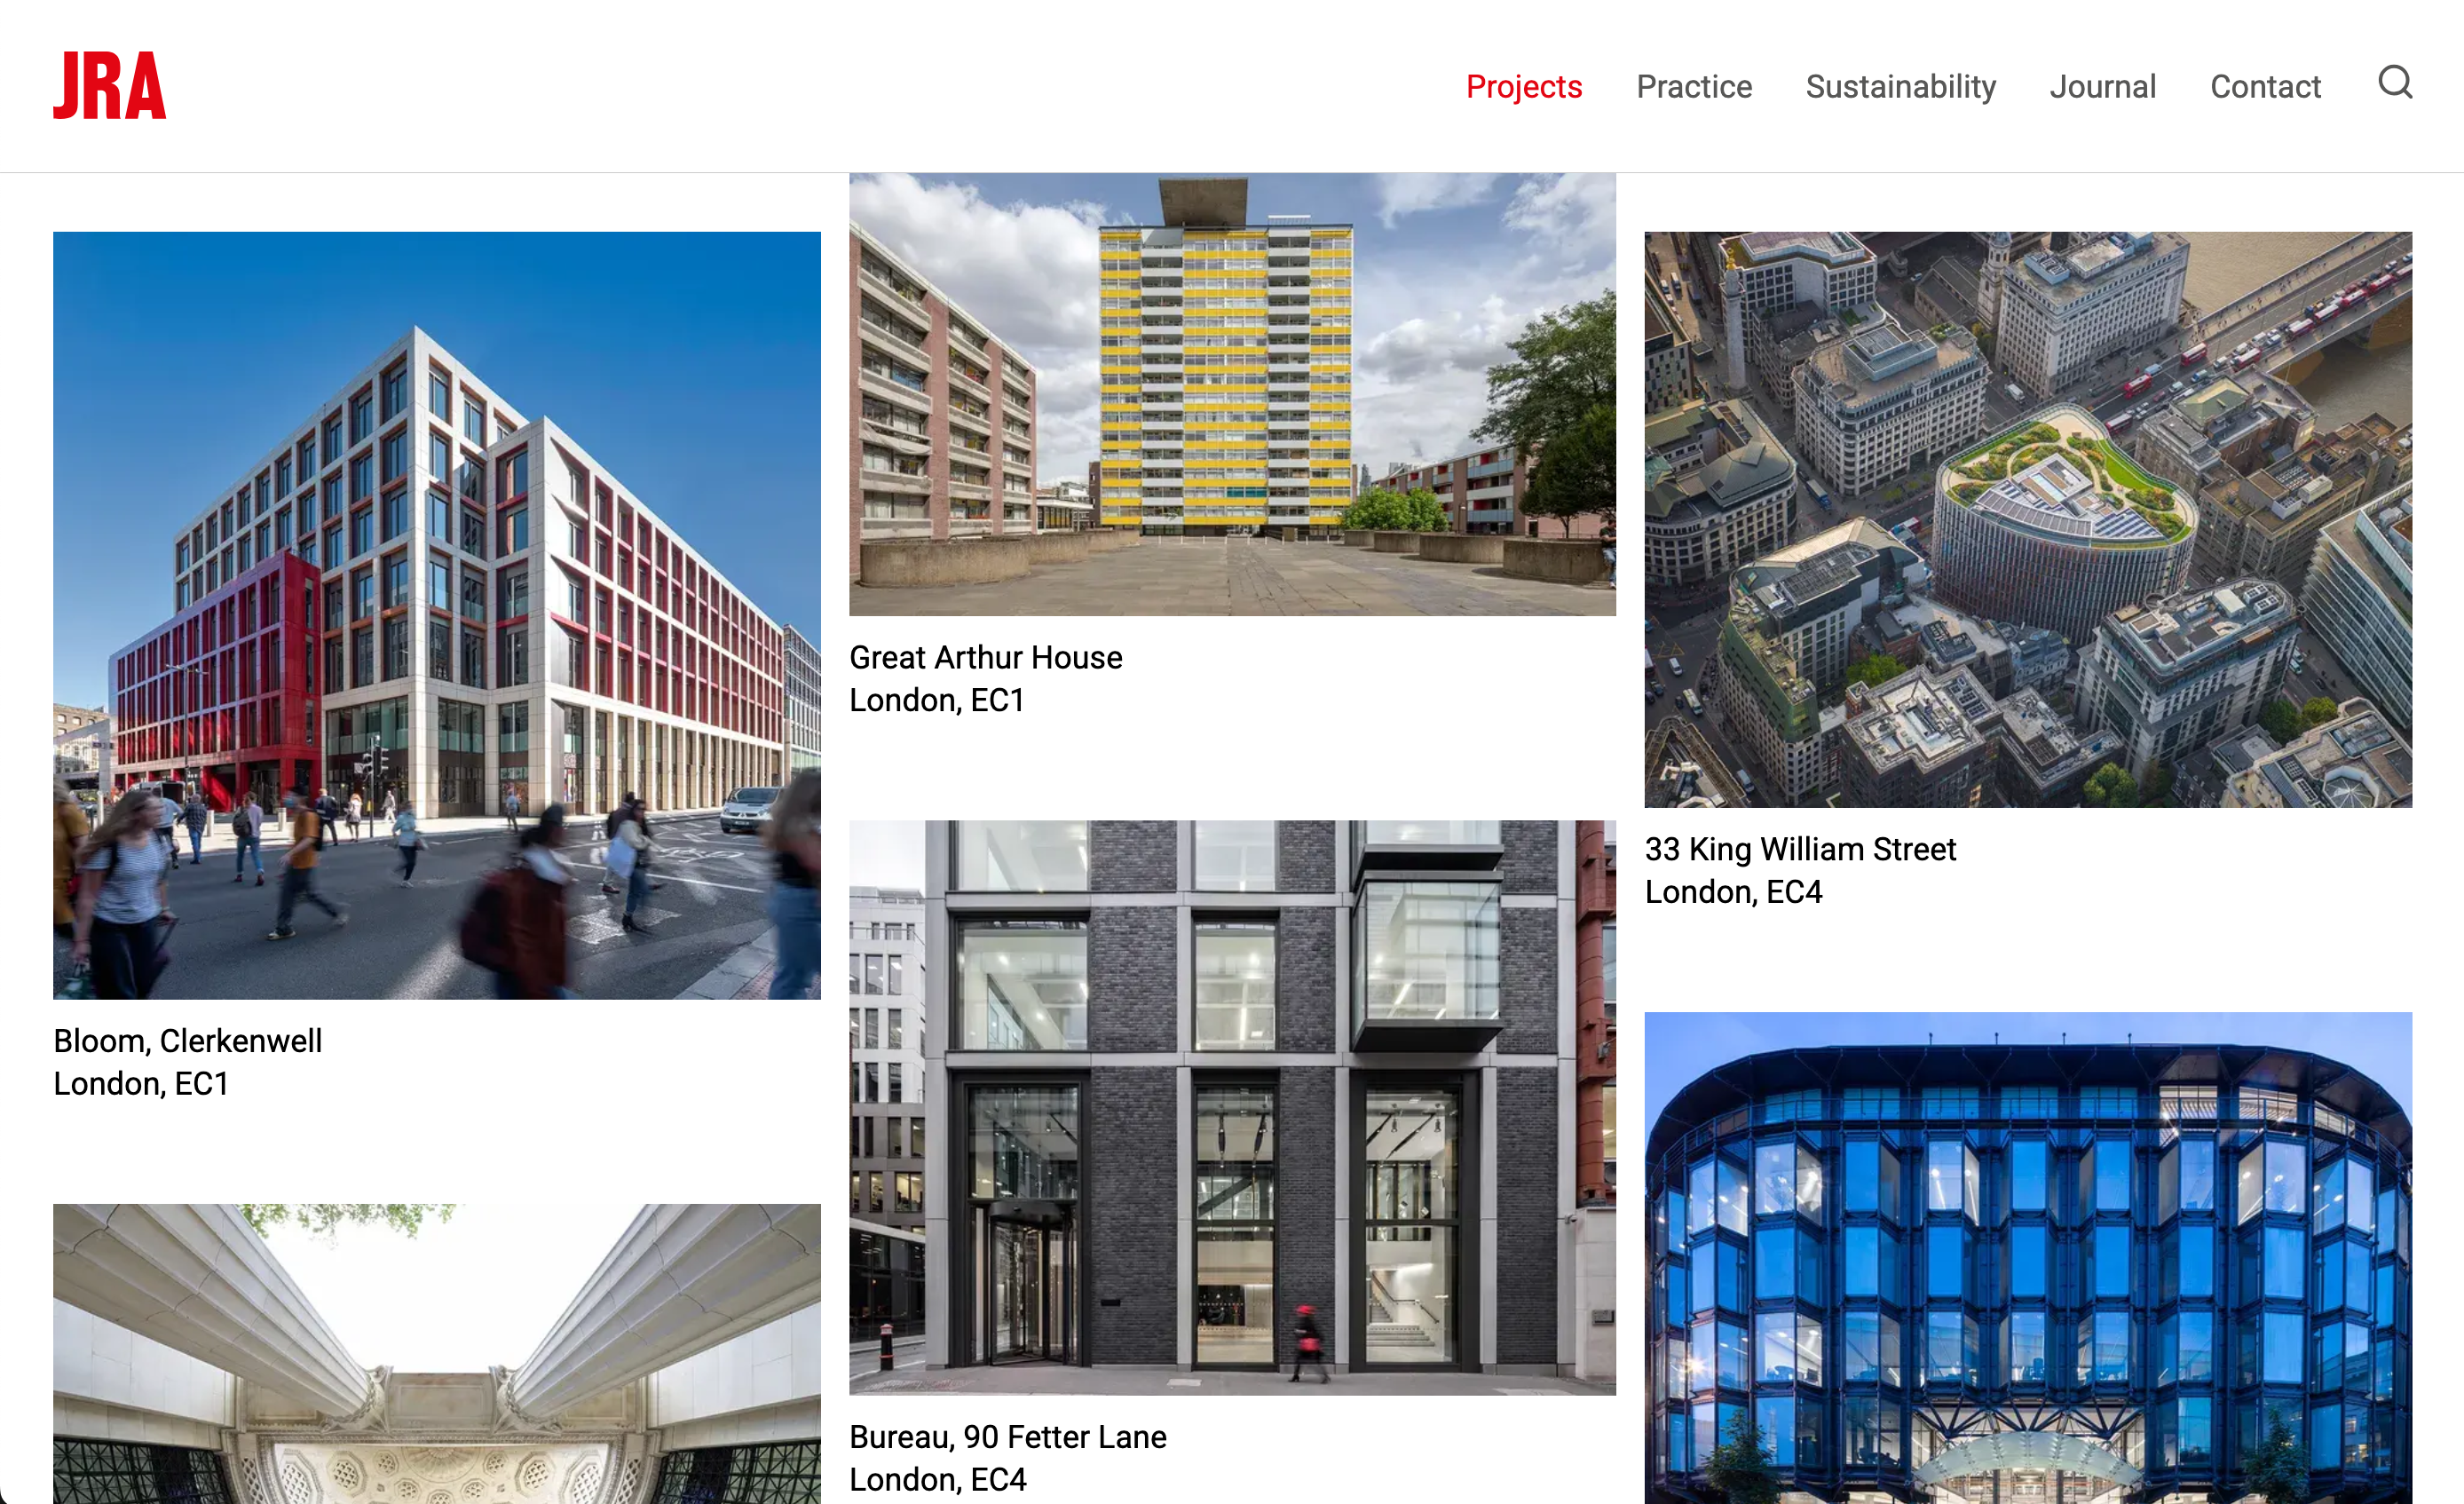2464x1504 pixels.
Task: Open the blue glass building photo
Action: [2028, 1258]
